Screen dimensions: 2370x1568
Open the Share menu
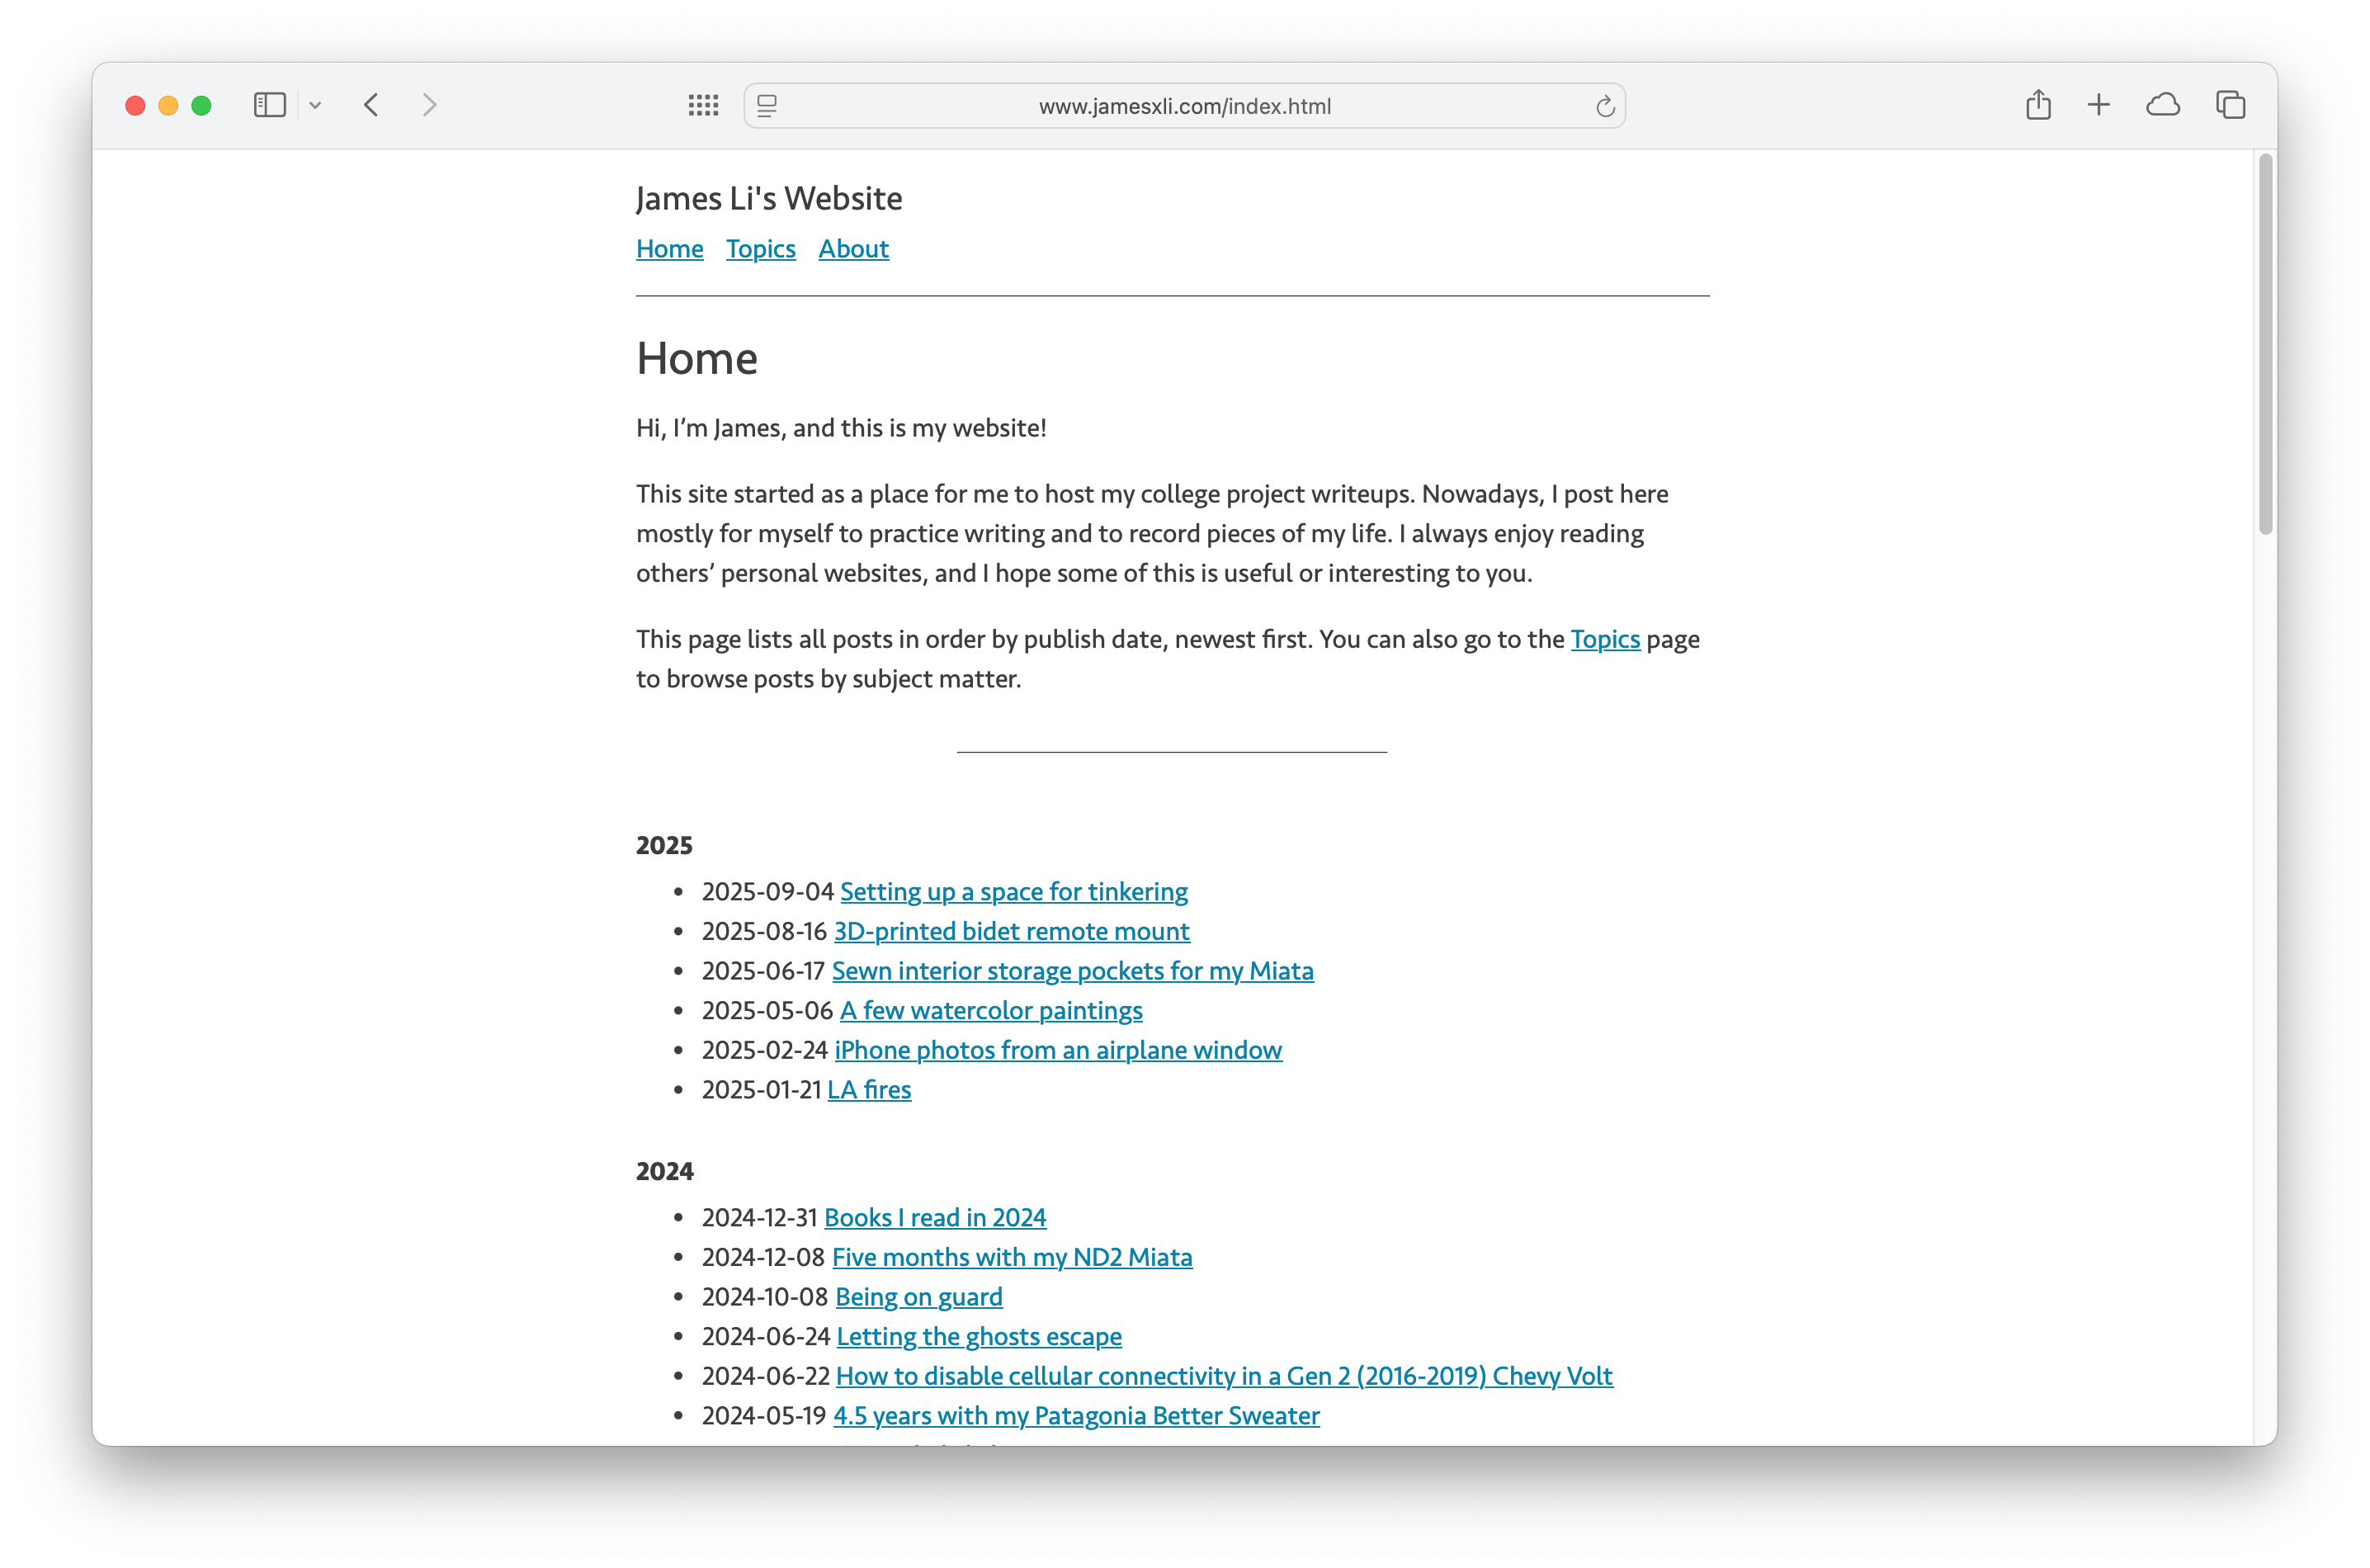click(2038, 105)
